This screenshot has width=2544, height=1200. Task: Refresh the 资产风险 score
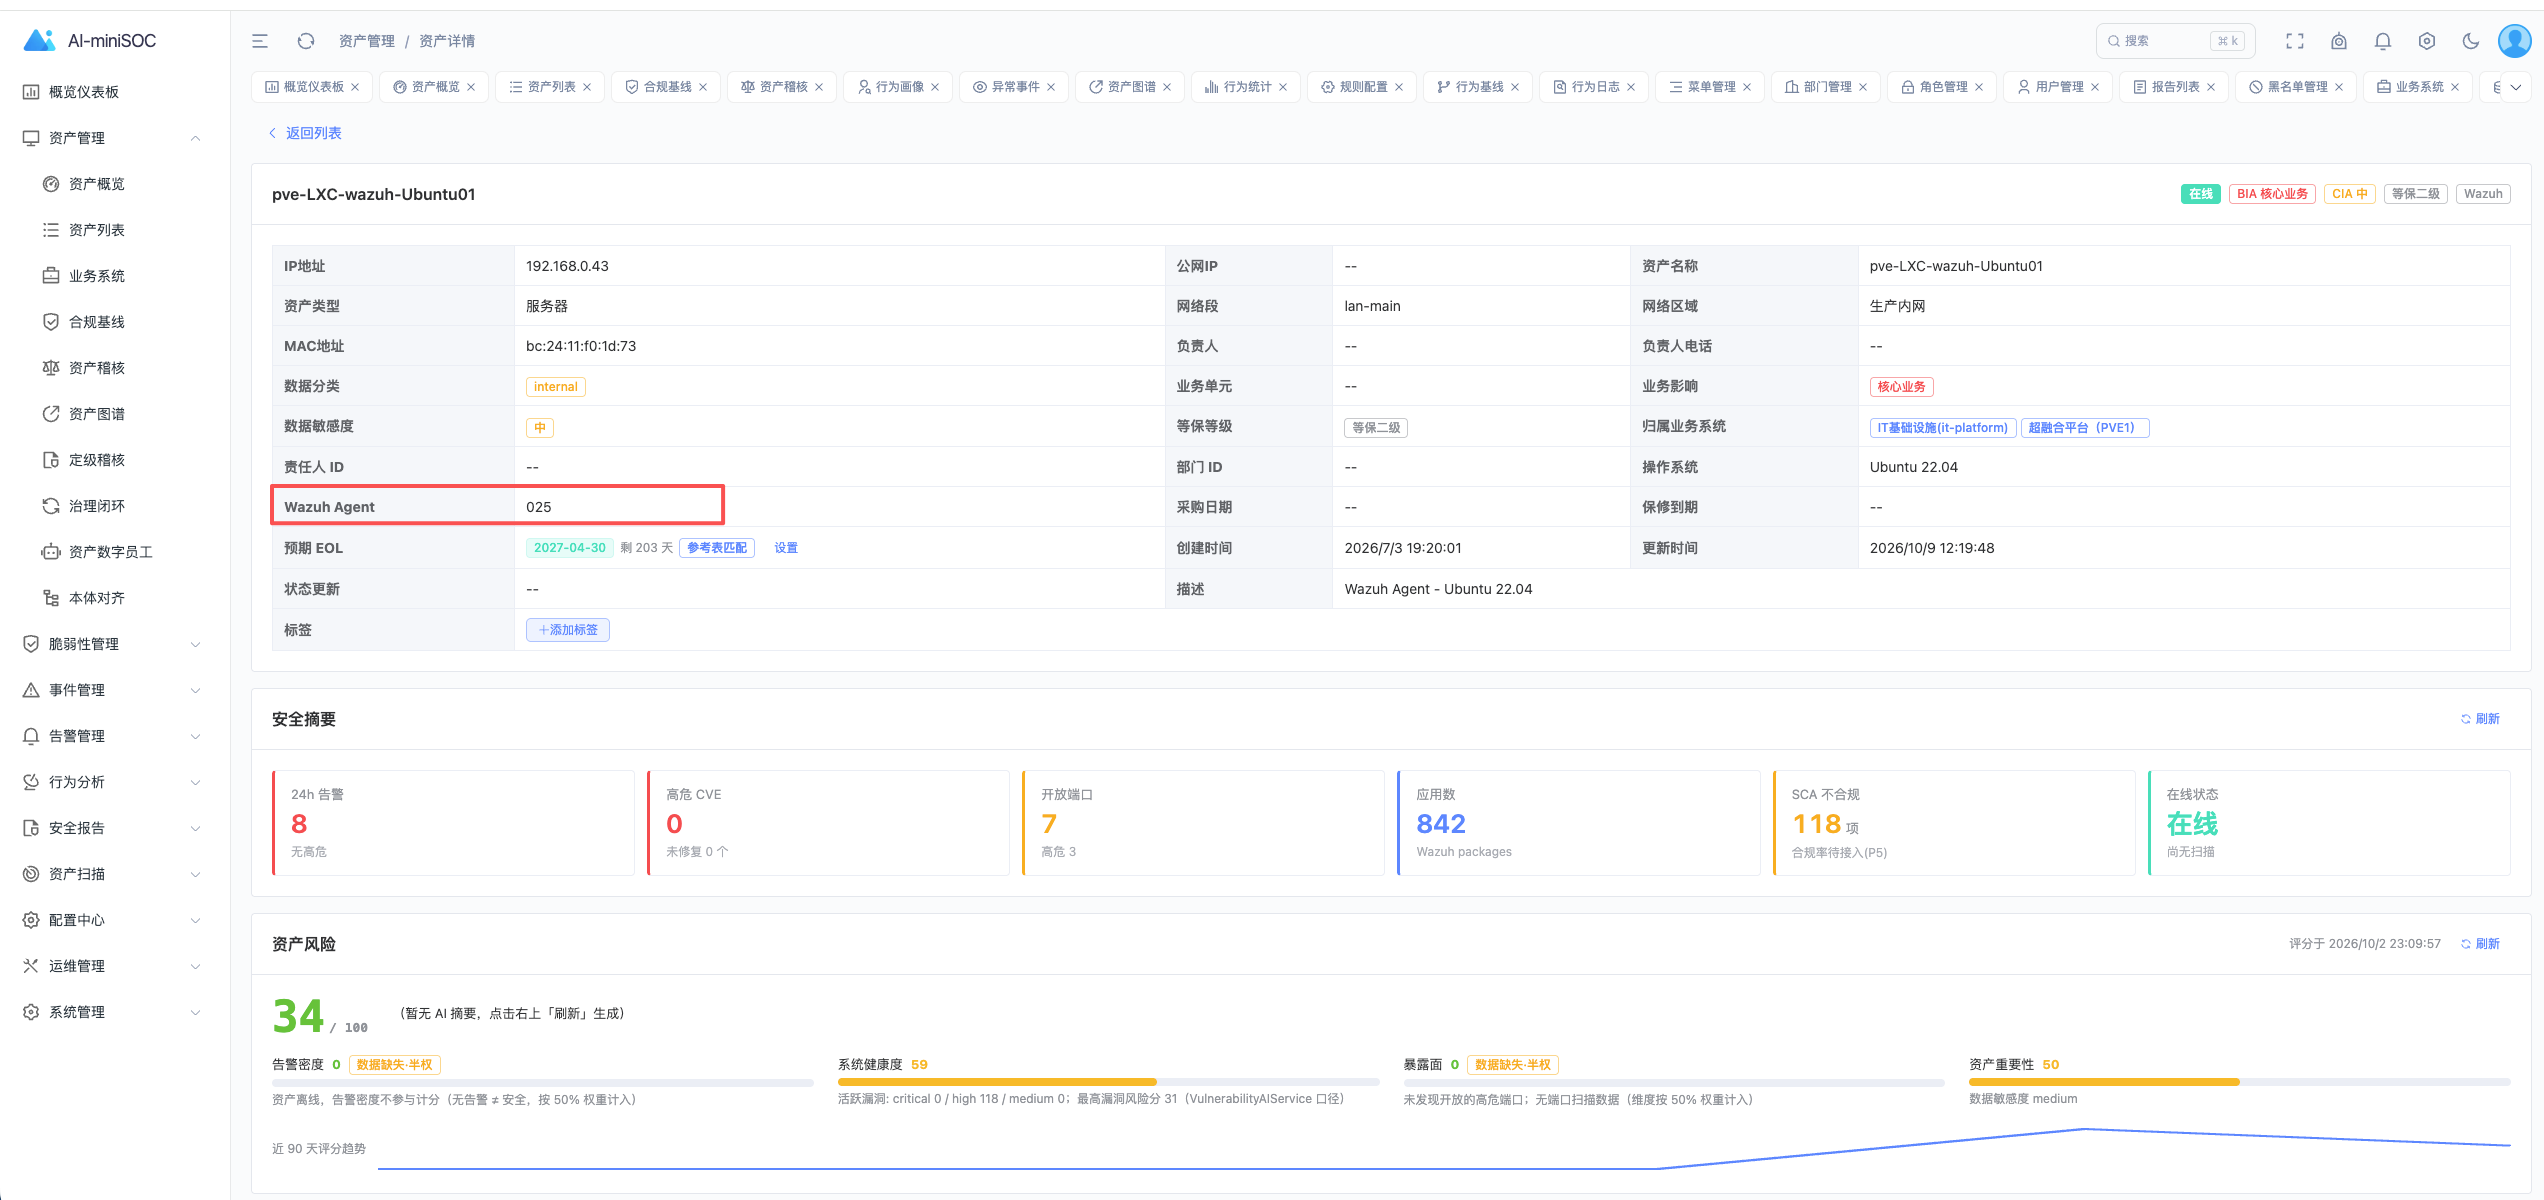click(x=2480, y=944)
